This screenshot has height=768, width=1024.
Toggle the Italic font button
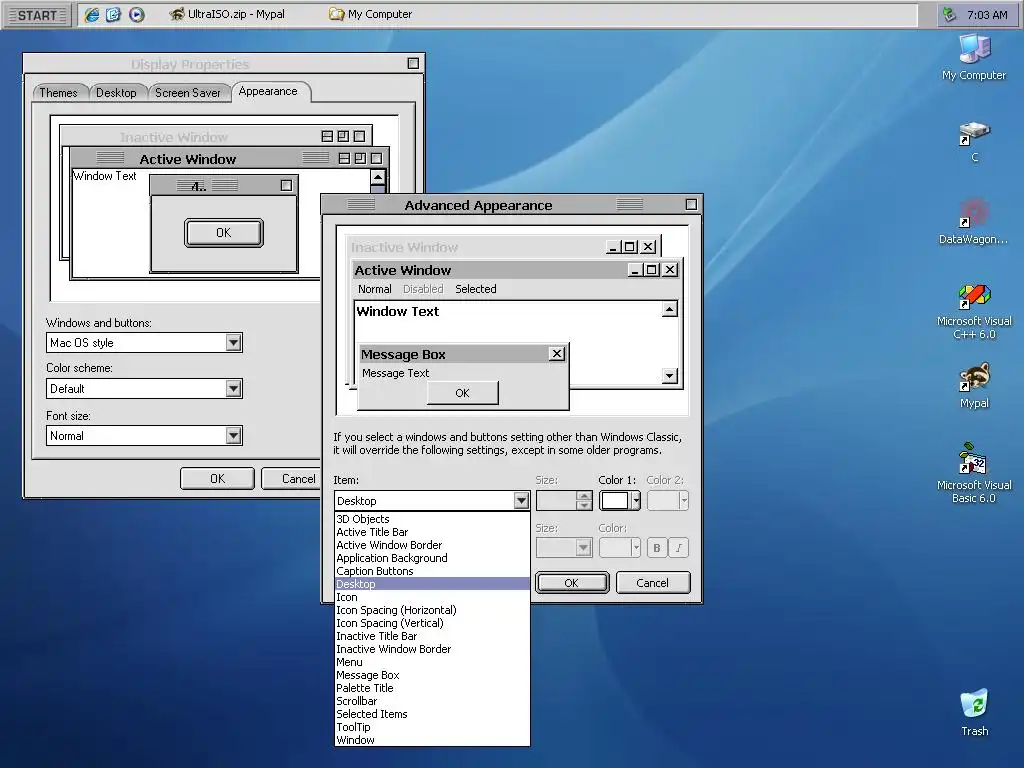[x=679, y=547]
